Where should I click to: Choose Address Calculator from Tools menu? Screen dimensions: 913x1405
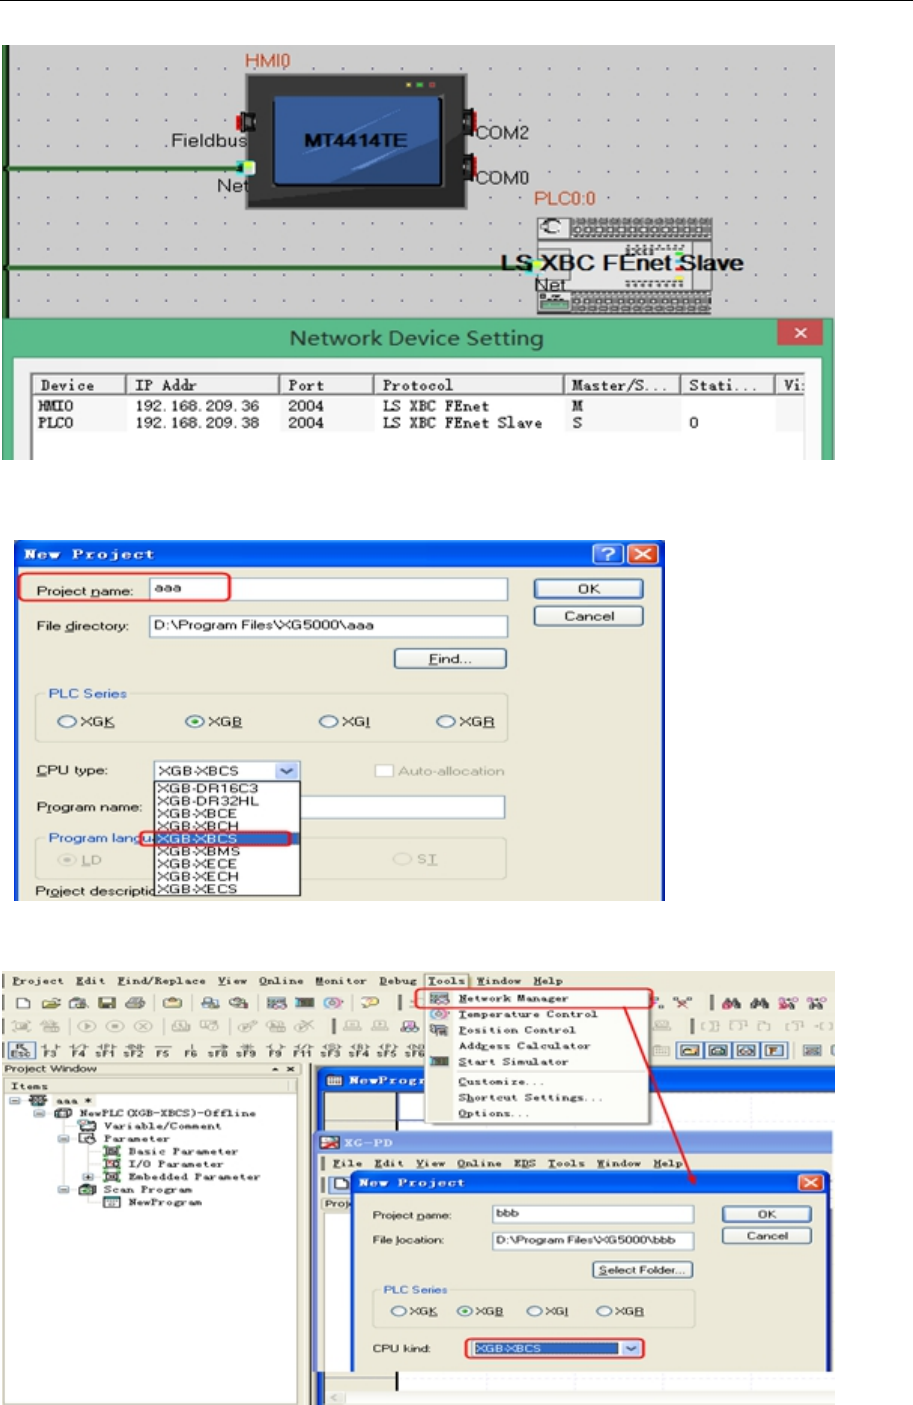[x=524, y=1046]
